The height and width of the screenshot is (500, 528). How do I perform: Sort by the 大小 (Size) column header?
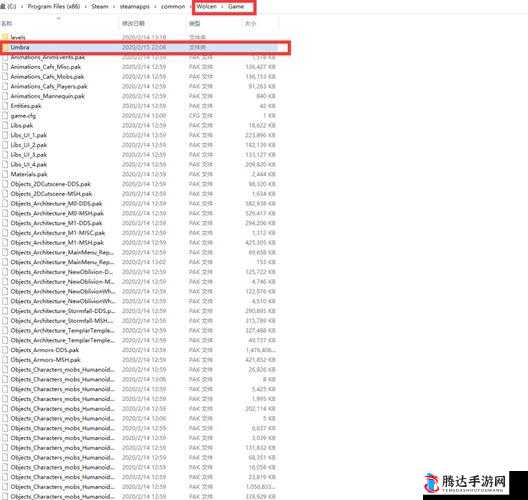click(x=251, y=24)
